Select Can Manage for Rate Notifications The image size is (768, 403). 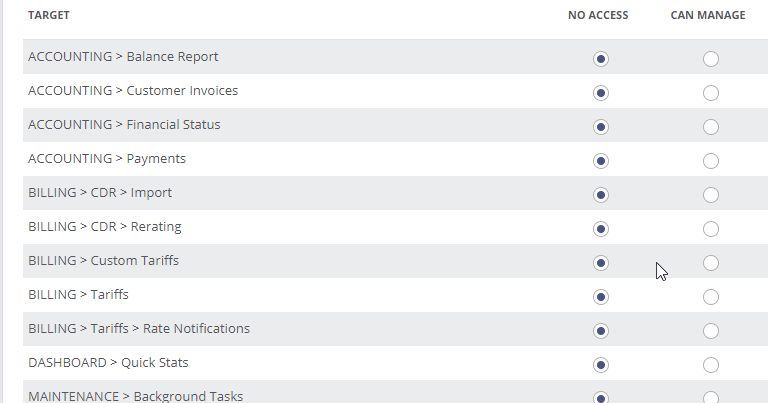(711, 331)
